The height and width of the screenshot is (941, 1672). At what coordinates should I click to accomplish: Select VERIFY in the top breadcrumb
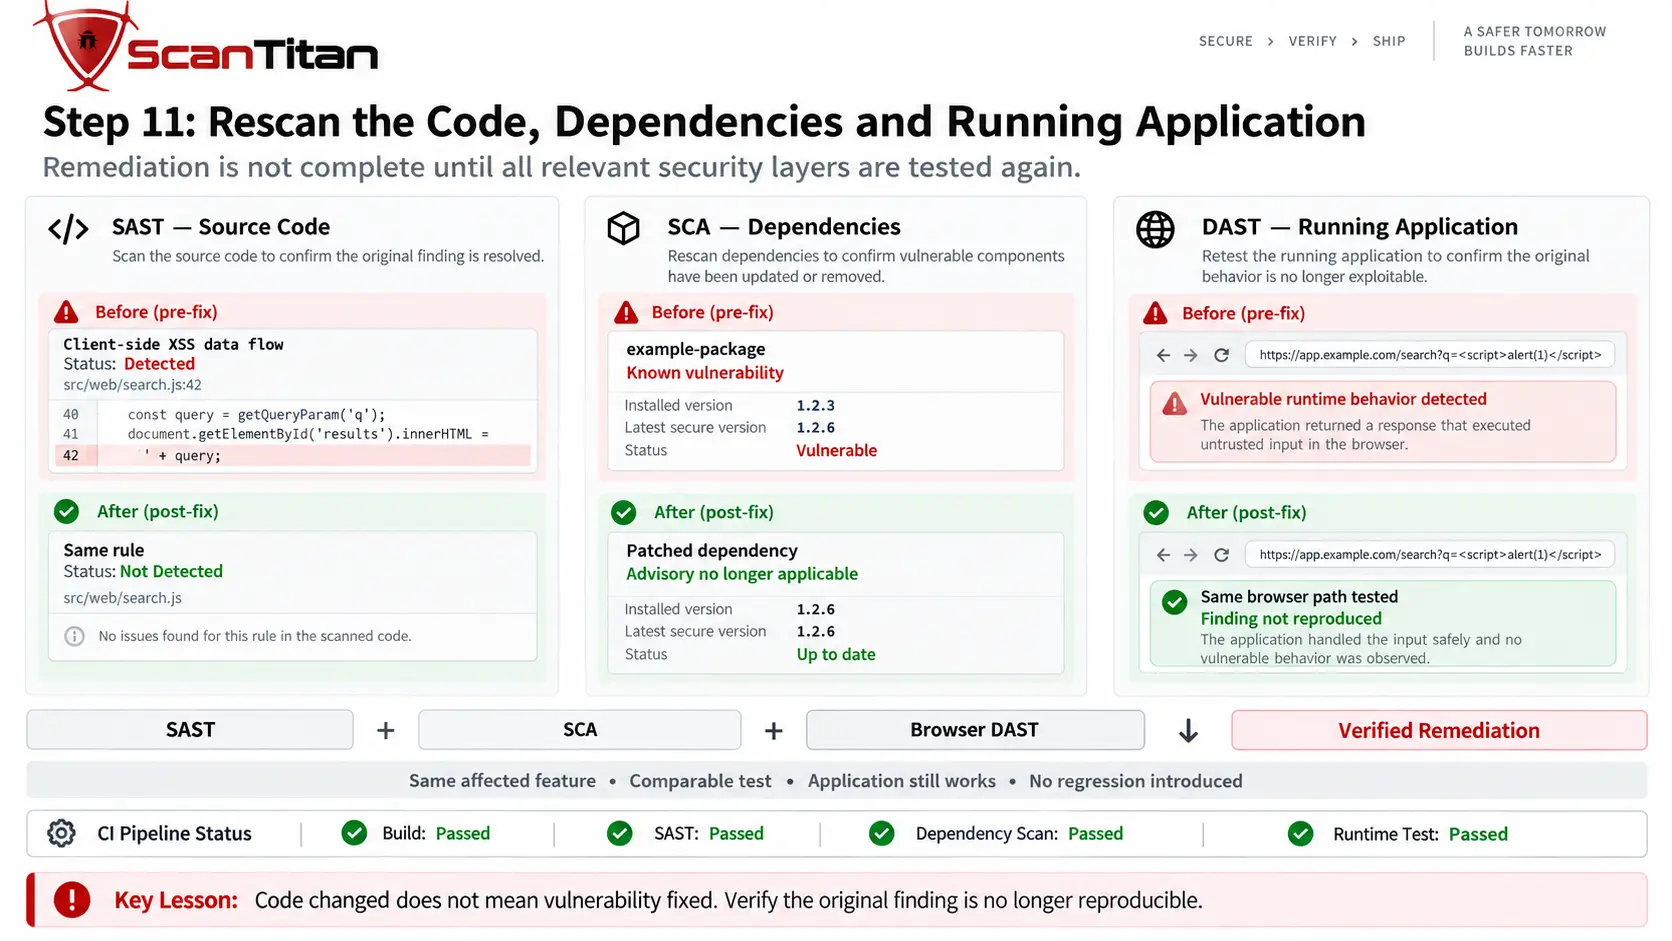point(1313,41)
